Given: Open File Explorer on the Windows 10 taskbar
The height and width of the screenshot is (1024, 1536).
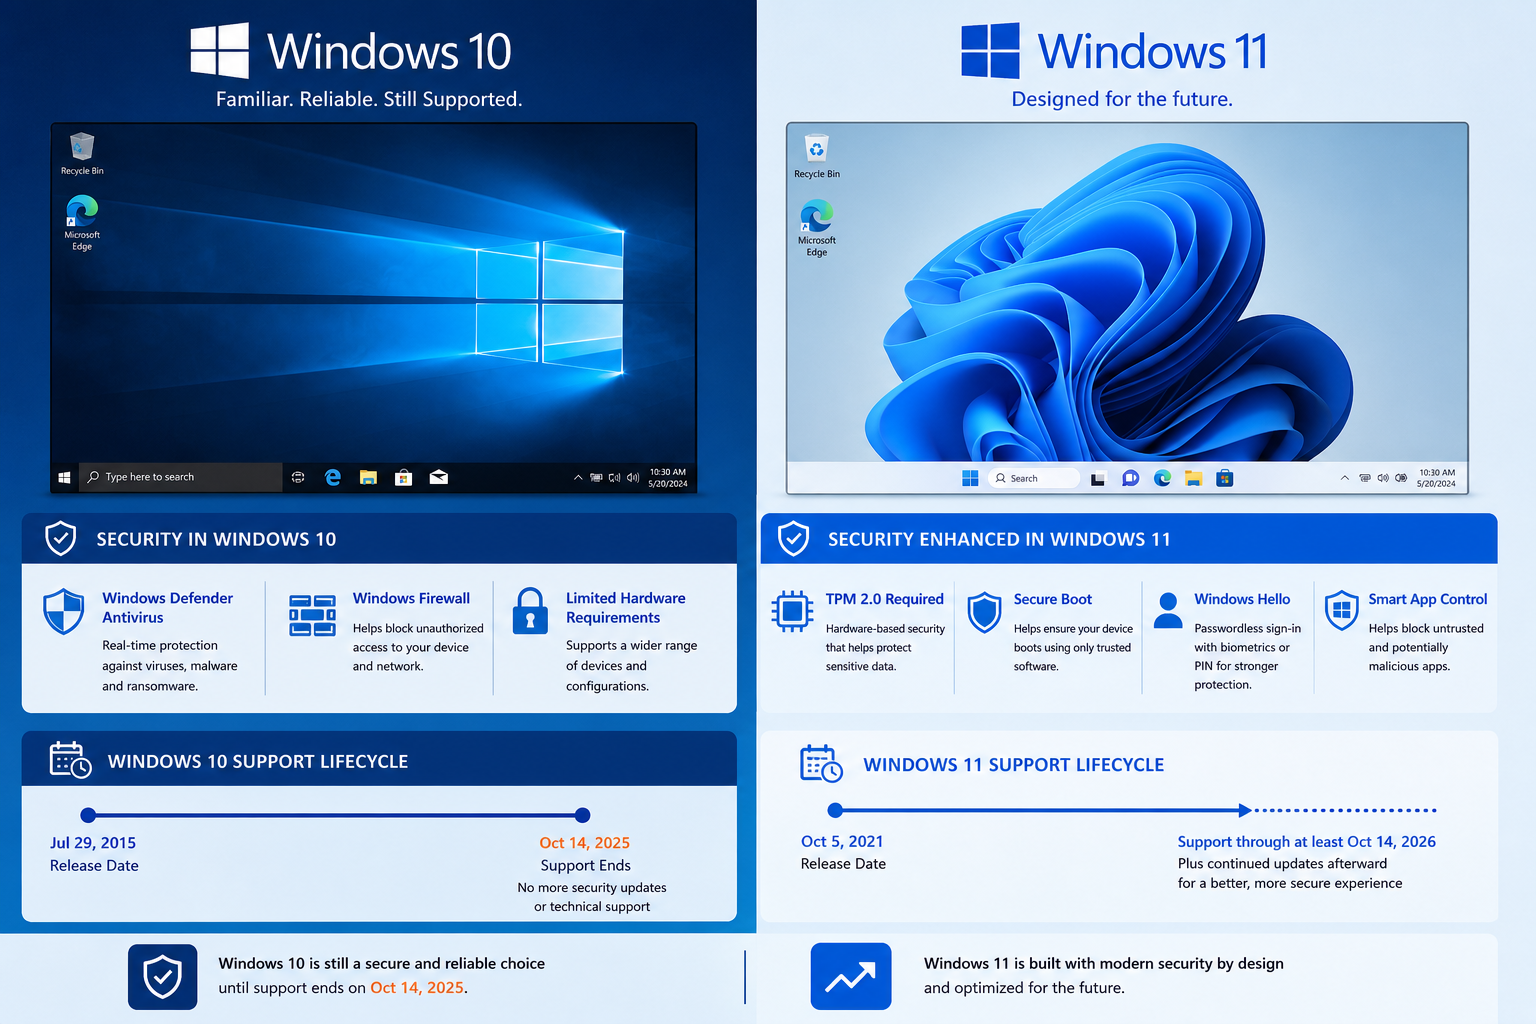Looking at the screenshot, I should [x=368, y=478].
